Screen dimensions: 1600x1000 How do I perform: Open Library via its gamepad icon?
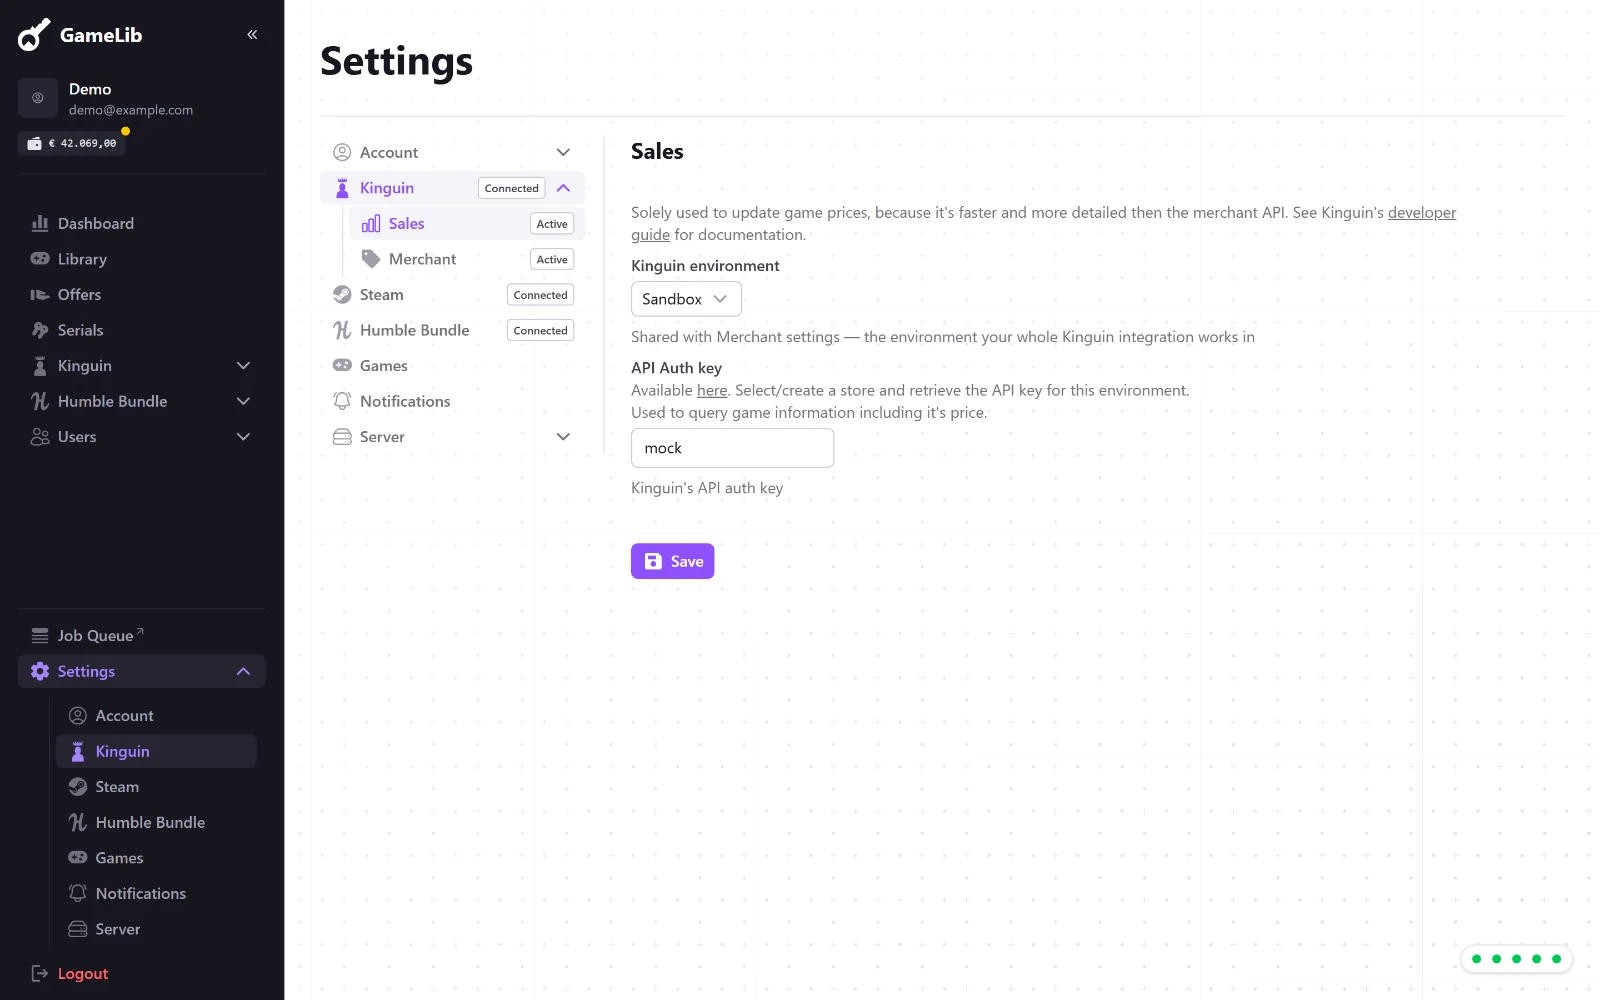click(40, 259)
